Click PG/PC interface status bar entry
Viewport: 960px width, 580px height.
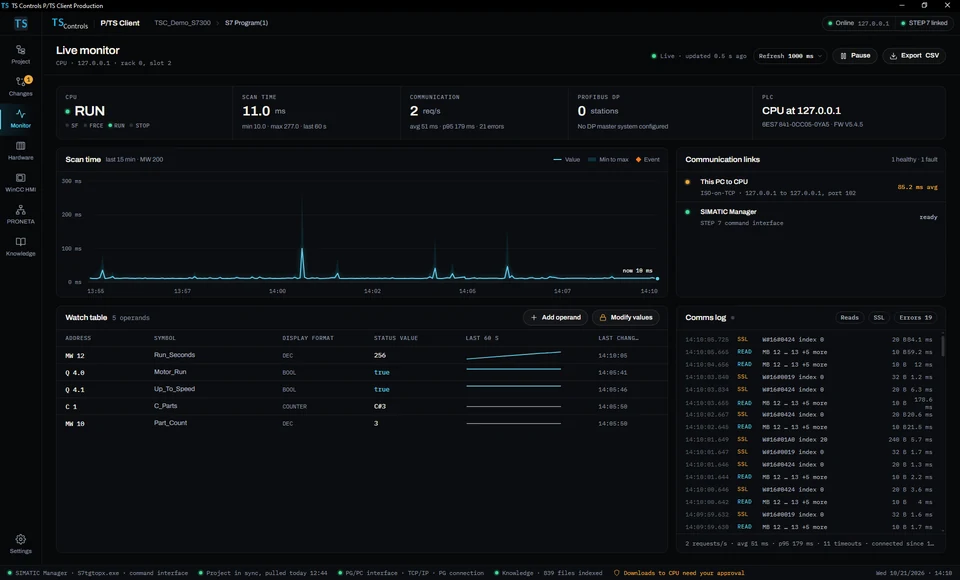click(411, 573)
